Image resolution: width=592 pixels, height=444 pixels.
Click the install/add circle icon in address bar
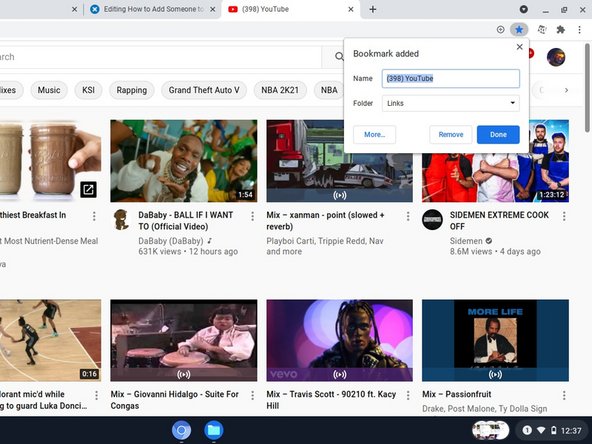(x=500, y=29)
